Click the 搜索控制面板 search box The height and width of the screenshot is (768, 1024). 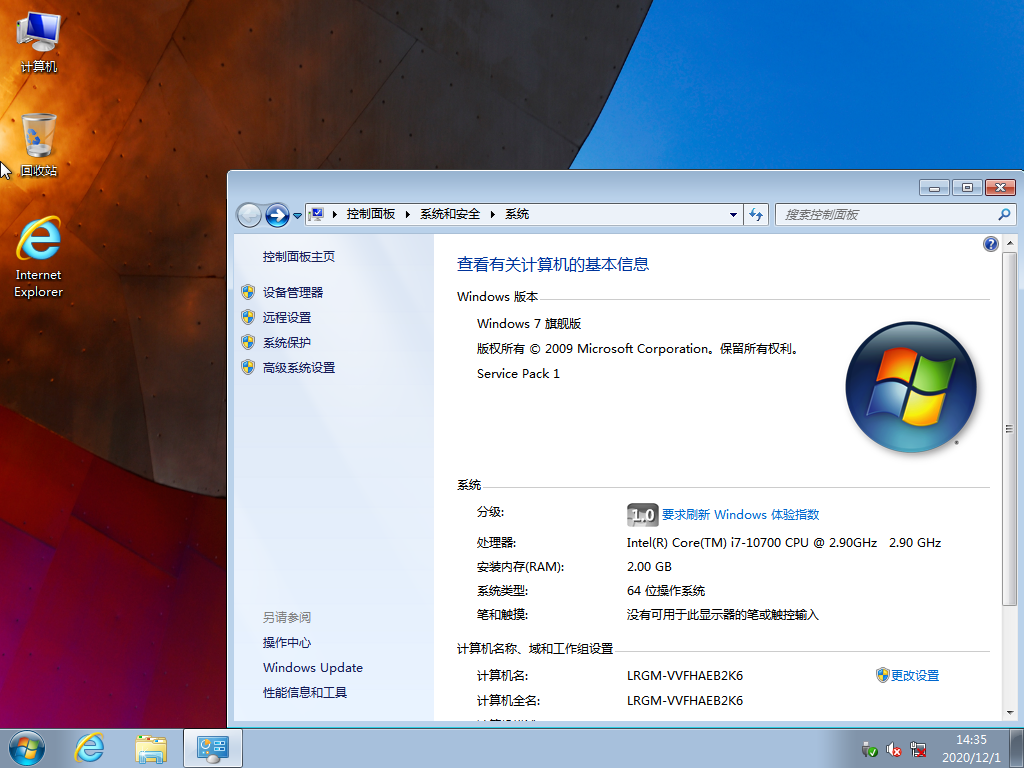[x=885, y=214]
